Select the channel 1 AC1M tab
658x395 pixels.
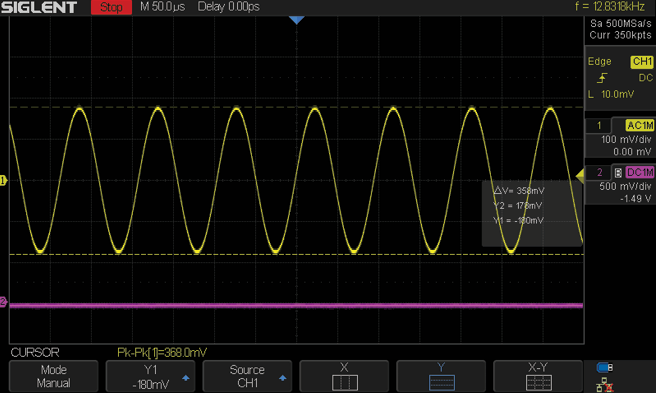point(640,126)
